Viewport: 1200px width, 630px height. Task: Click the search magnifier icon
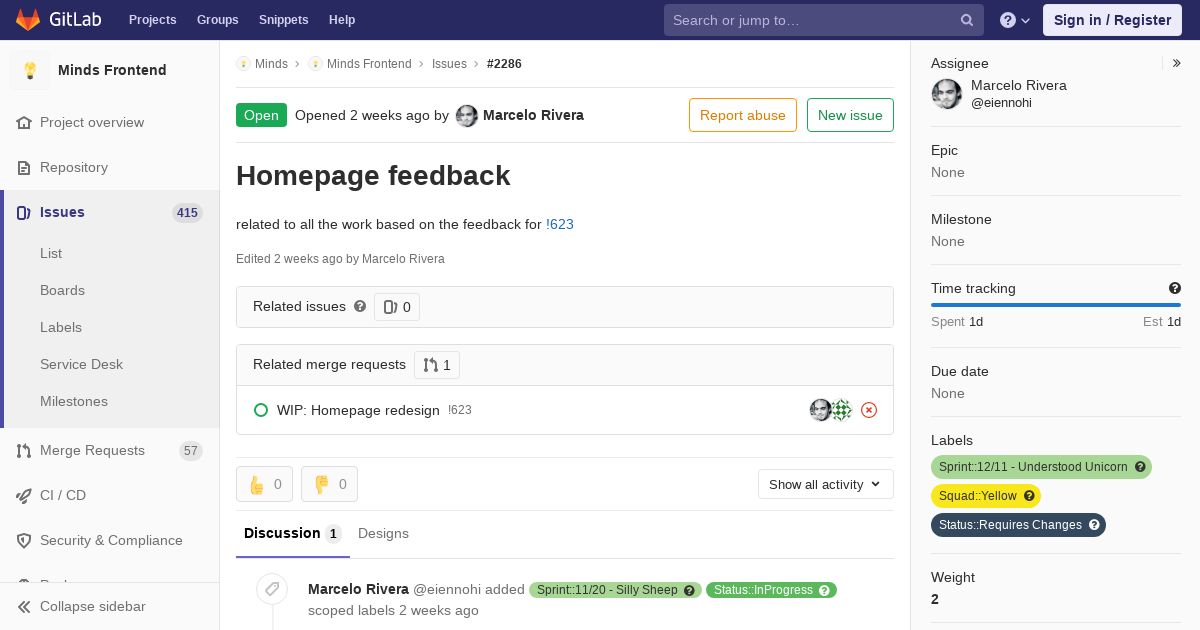tap(967, 20)
